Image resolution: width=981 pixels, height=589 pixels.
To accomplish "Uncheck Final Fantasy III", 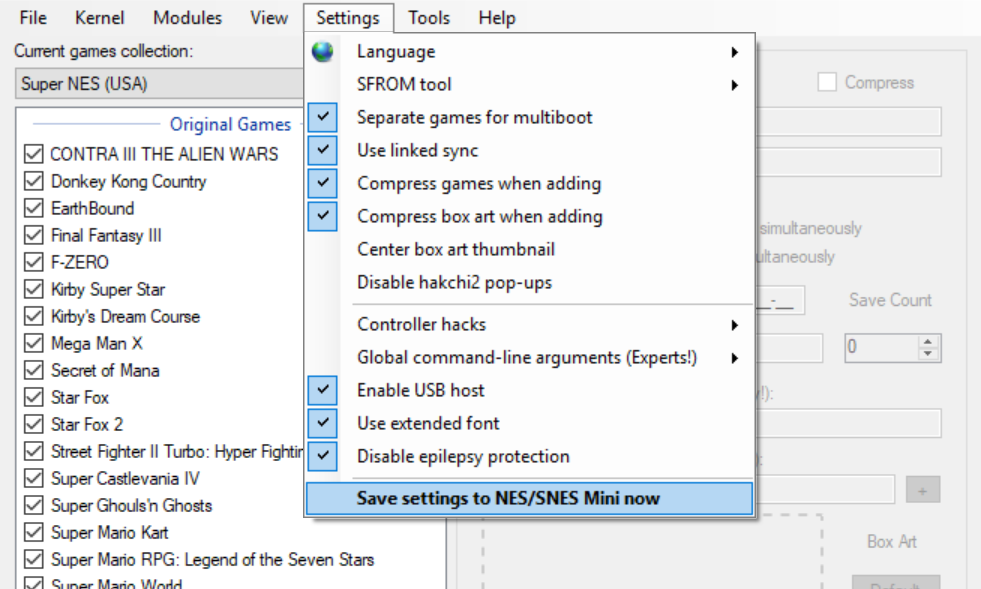I will coord(34,235).
